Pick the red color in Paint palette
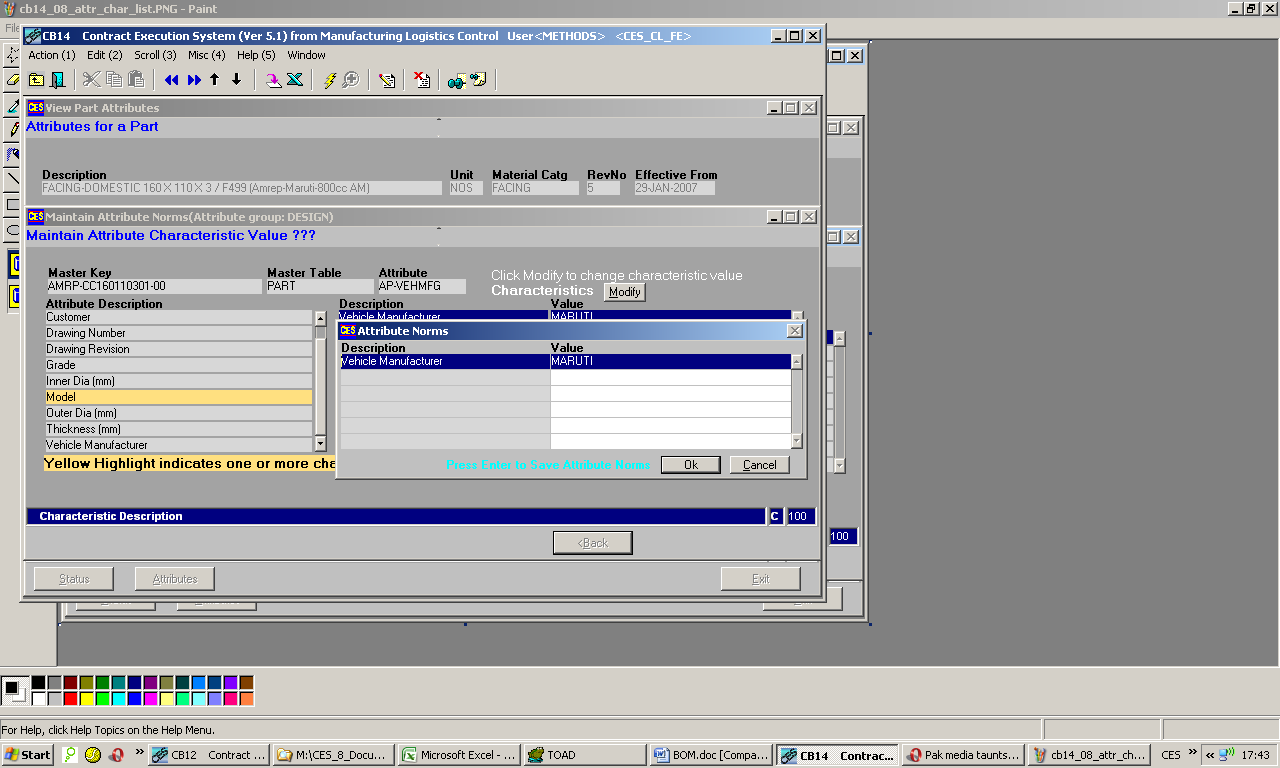The image size is (1280, 768). pos(71,699)
